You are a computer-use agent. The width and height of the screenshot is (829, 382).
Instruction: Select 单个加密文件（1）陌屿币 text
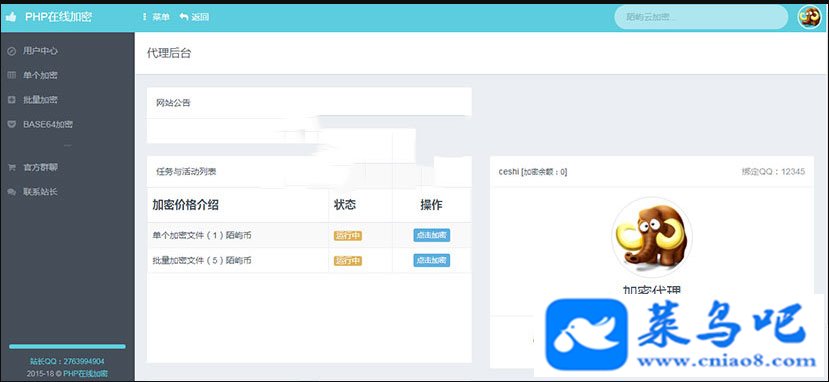tap(201, 235)
